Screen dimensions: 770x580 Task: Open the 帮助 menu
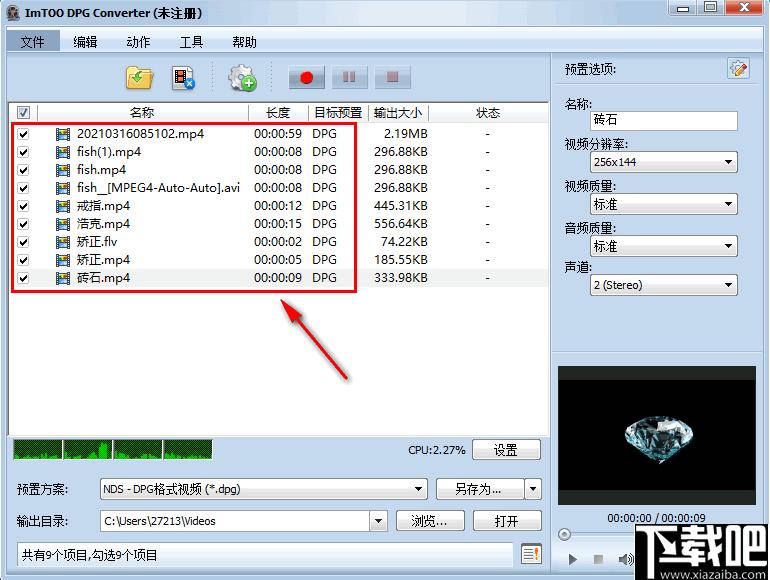coord(245,42)
